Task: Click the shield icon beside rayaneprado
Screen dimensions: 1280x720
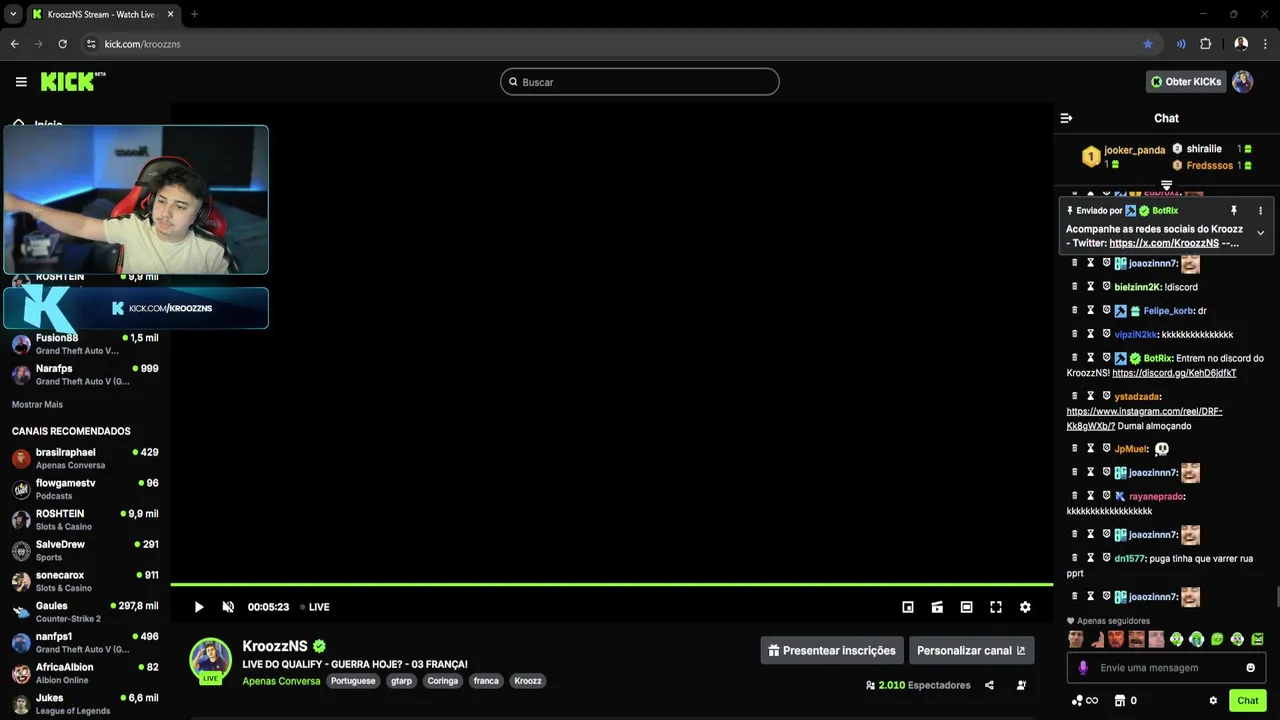Action: coord(1106,496)
